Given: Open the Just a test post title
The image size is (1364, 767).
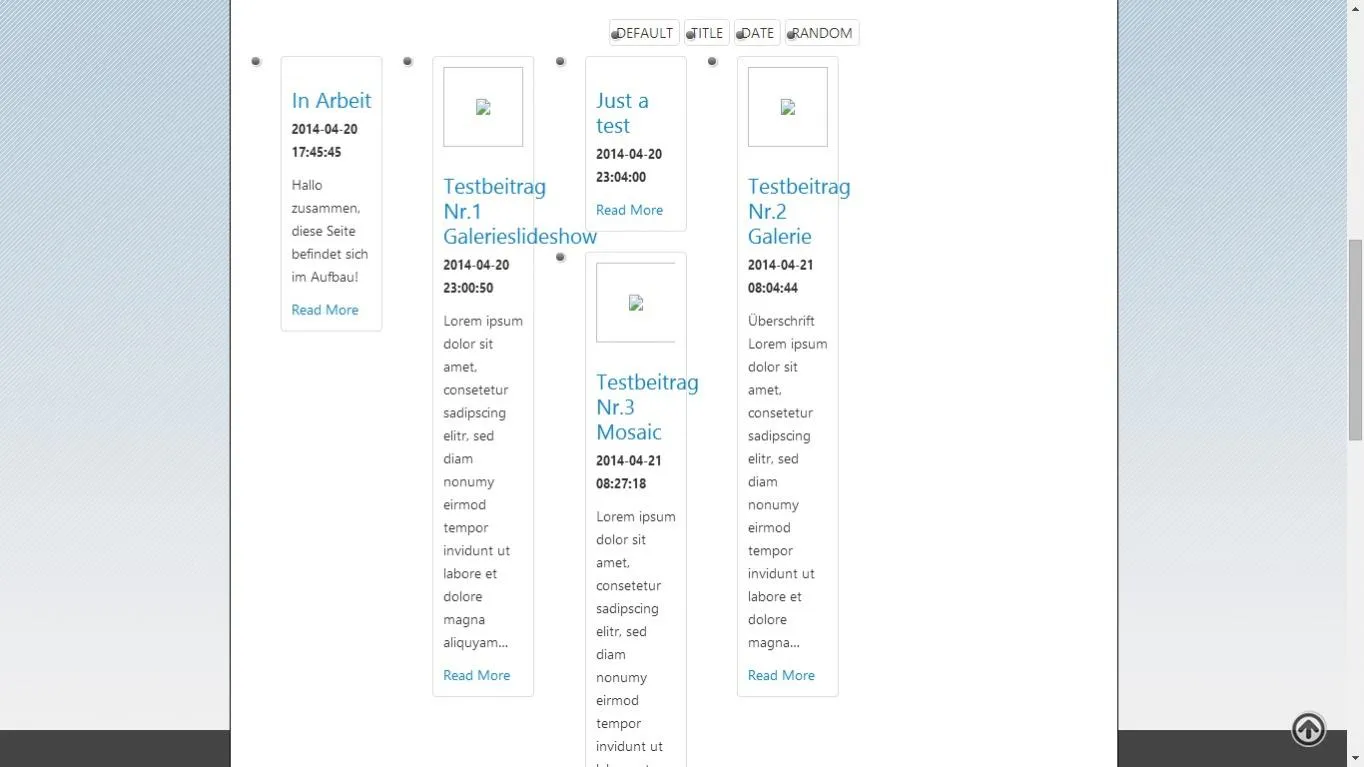Looking at the screenshot, I should [622, 113].
